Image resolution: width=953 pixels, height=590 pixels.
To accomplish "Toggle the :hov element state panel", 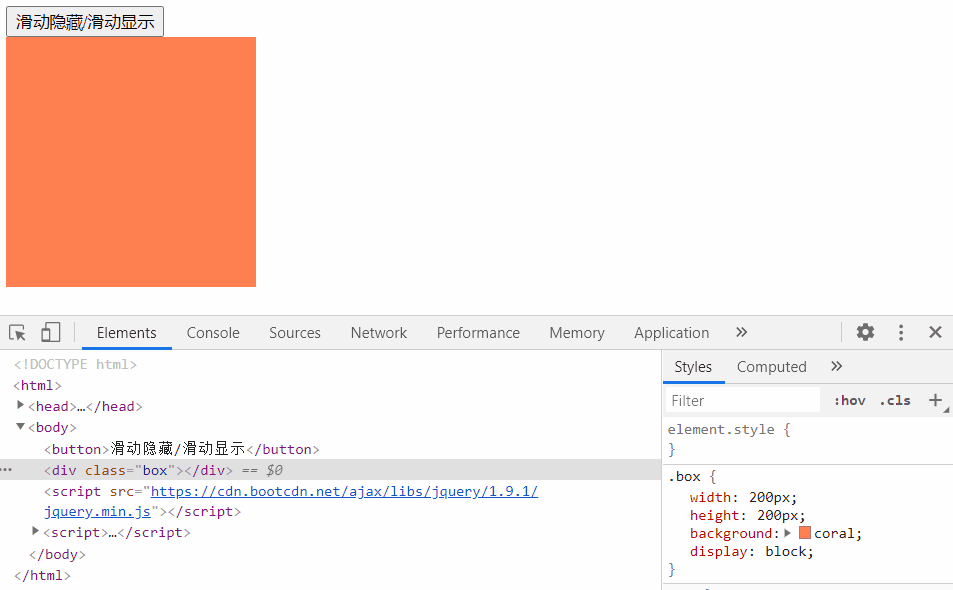I will [x=849, y=400].
